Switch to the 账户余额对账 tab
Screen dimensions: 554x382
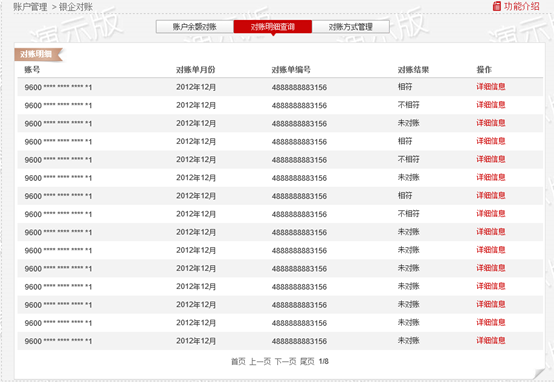[x=195, y=27]
